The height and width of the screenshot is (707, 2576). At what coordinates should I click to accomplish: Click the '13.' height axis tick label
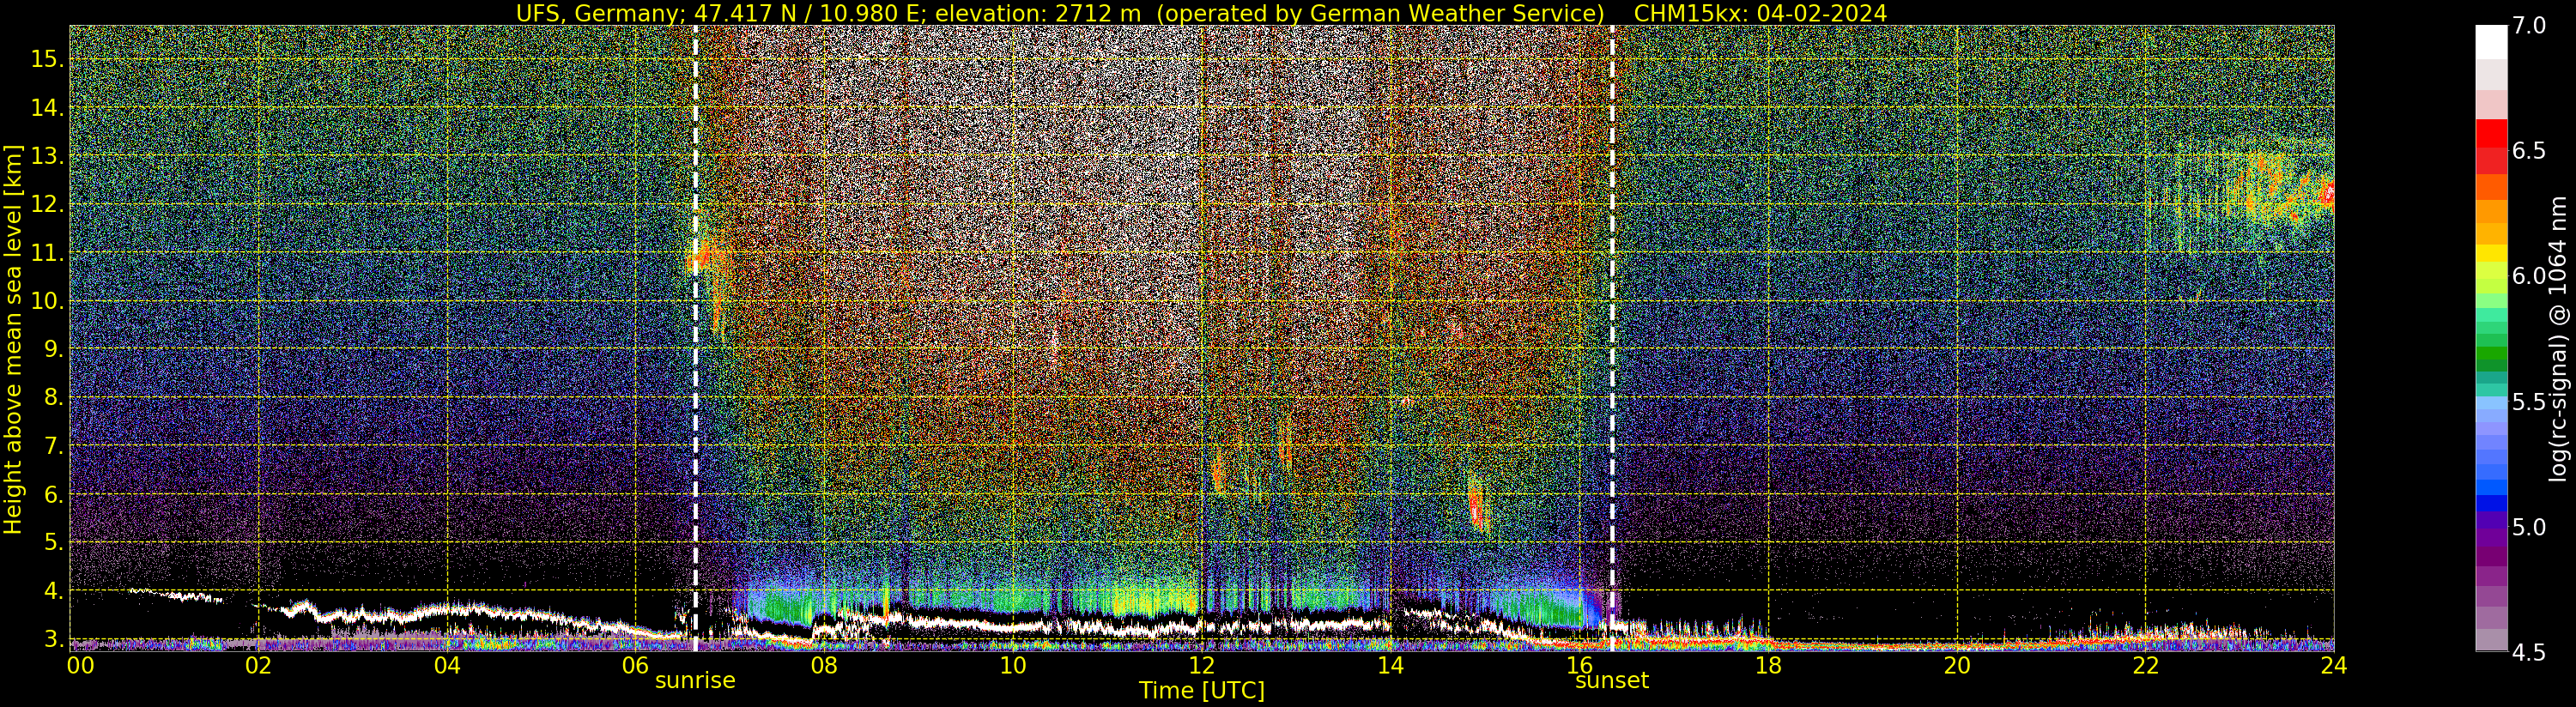(46, 156)
